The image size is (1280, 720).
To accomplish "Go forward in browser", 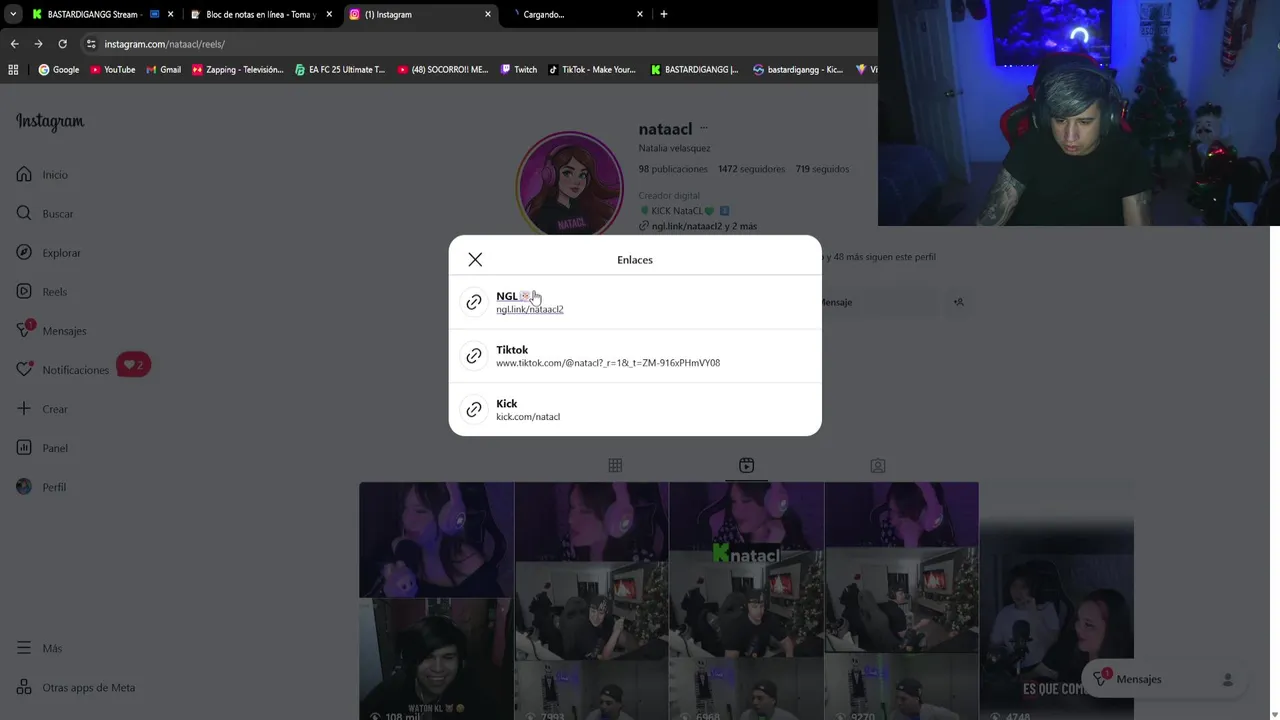I will [38, 44].
